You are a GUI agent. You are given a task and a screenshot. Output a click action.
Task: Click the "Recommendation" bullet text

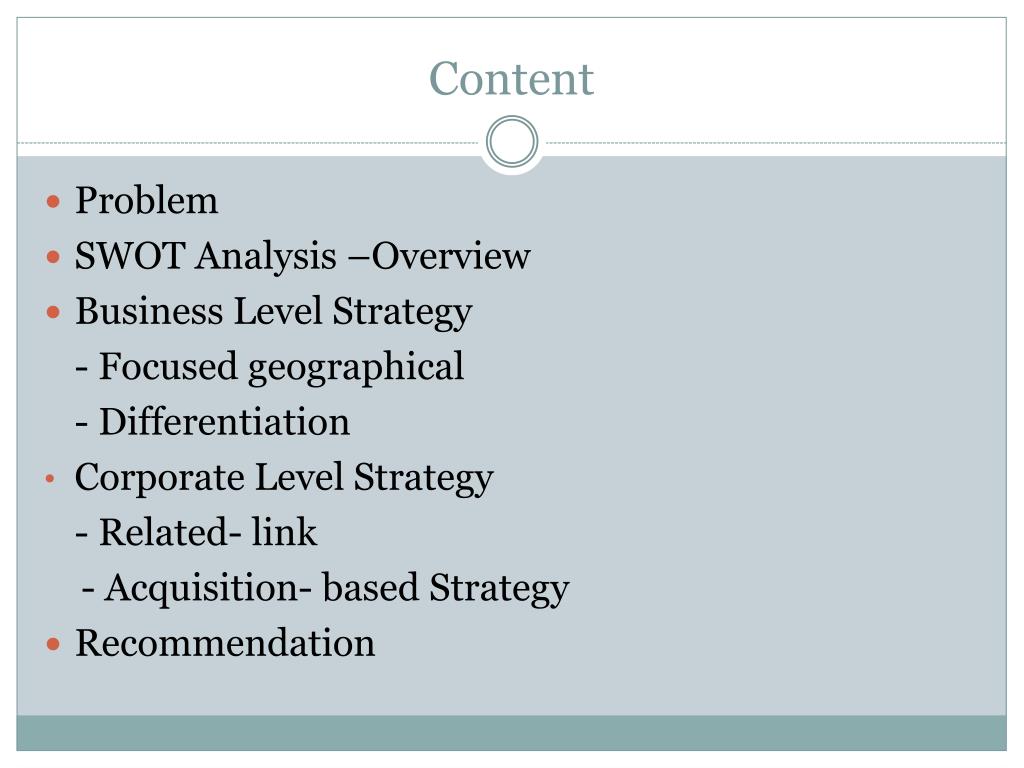click(x=225, y=642)
